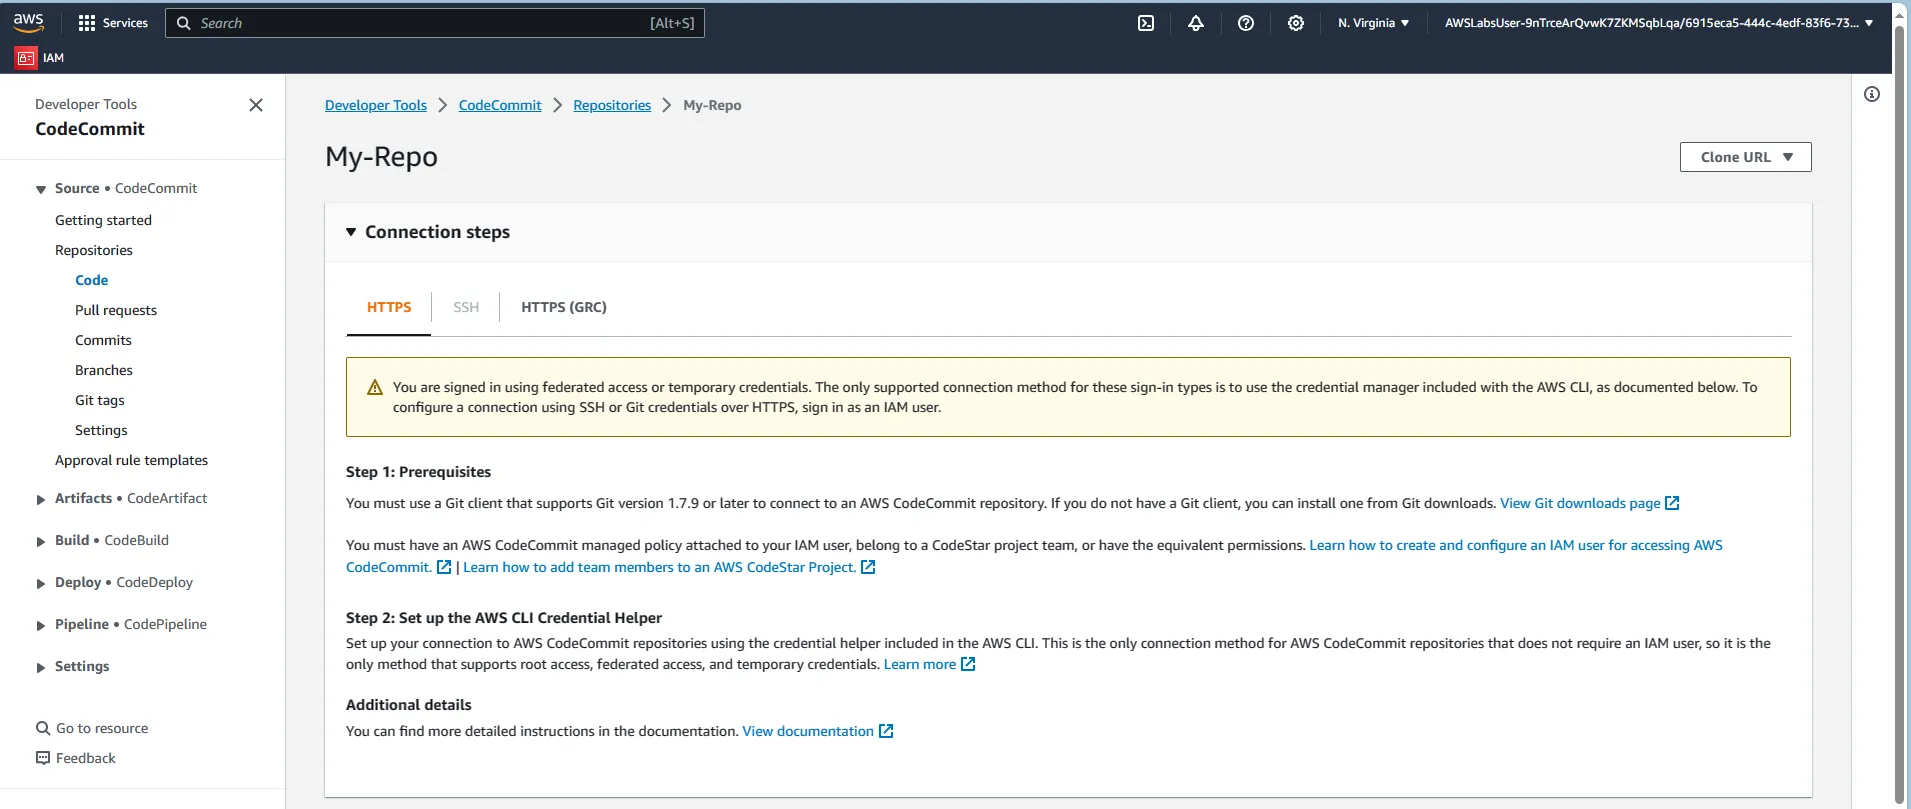The width and height of the screenshot is (1911, 809).
Task: Close the Developer Tools side panel
Action: tap(256, 105)
